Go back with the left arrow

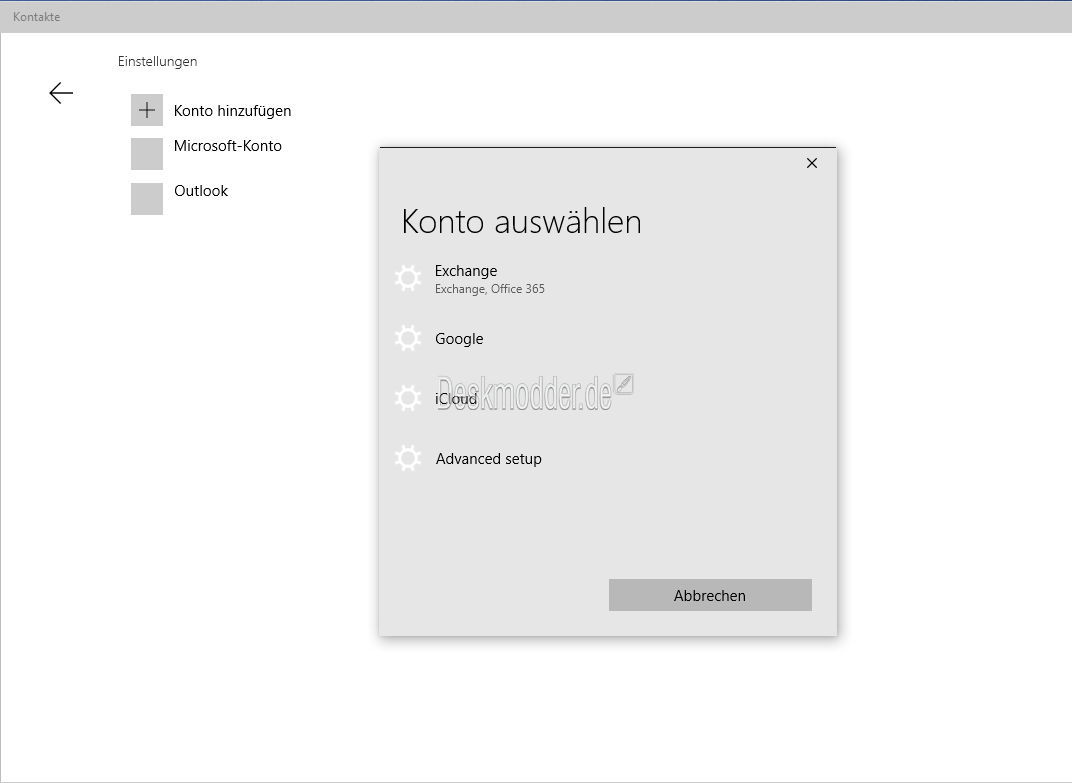(61, 93)
